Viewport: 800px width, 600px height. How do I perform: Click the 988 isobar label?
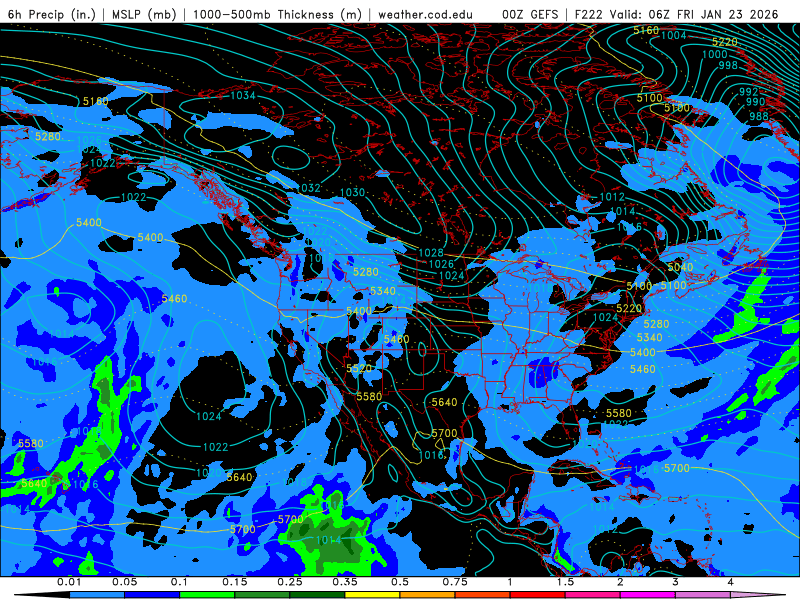tap(759, 116)
